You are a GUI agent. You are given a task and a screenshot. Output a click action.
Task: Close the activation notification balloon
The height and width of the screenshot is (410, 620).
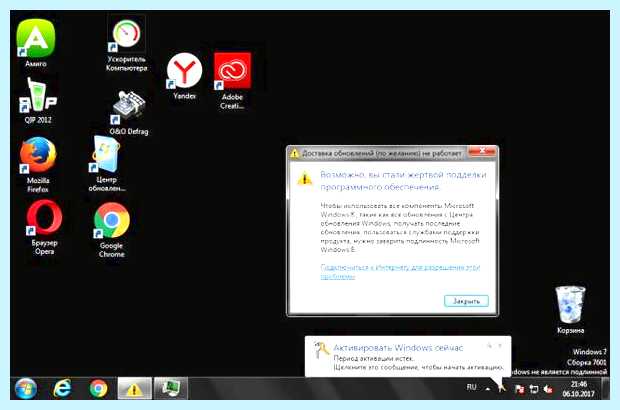click(500, 346)
